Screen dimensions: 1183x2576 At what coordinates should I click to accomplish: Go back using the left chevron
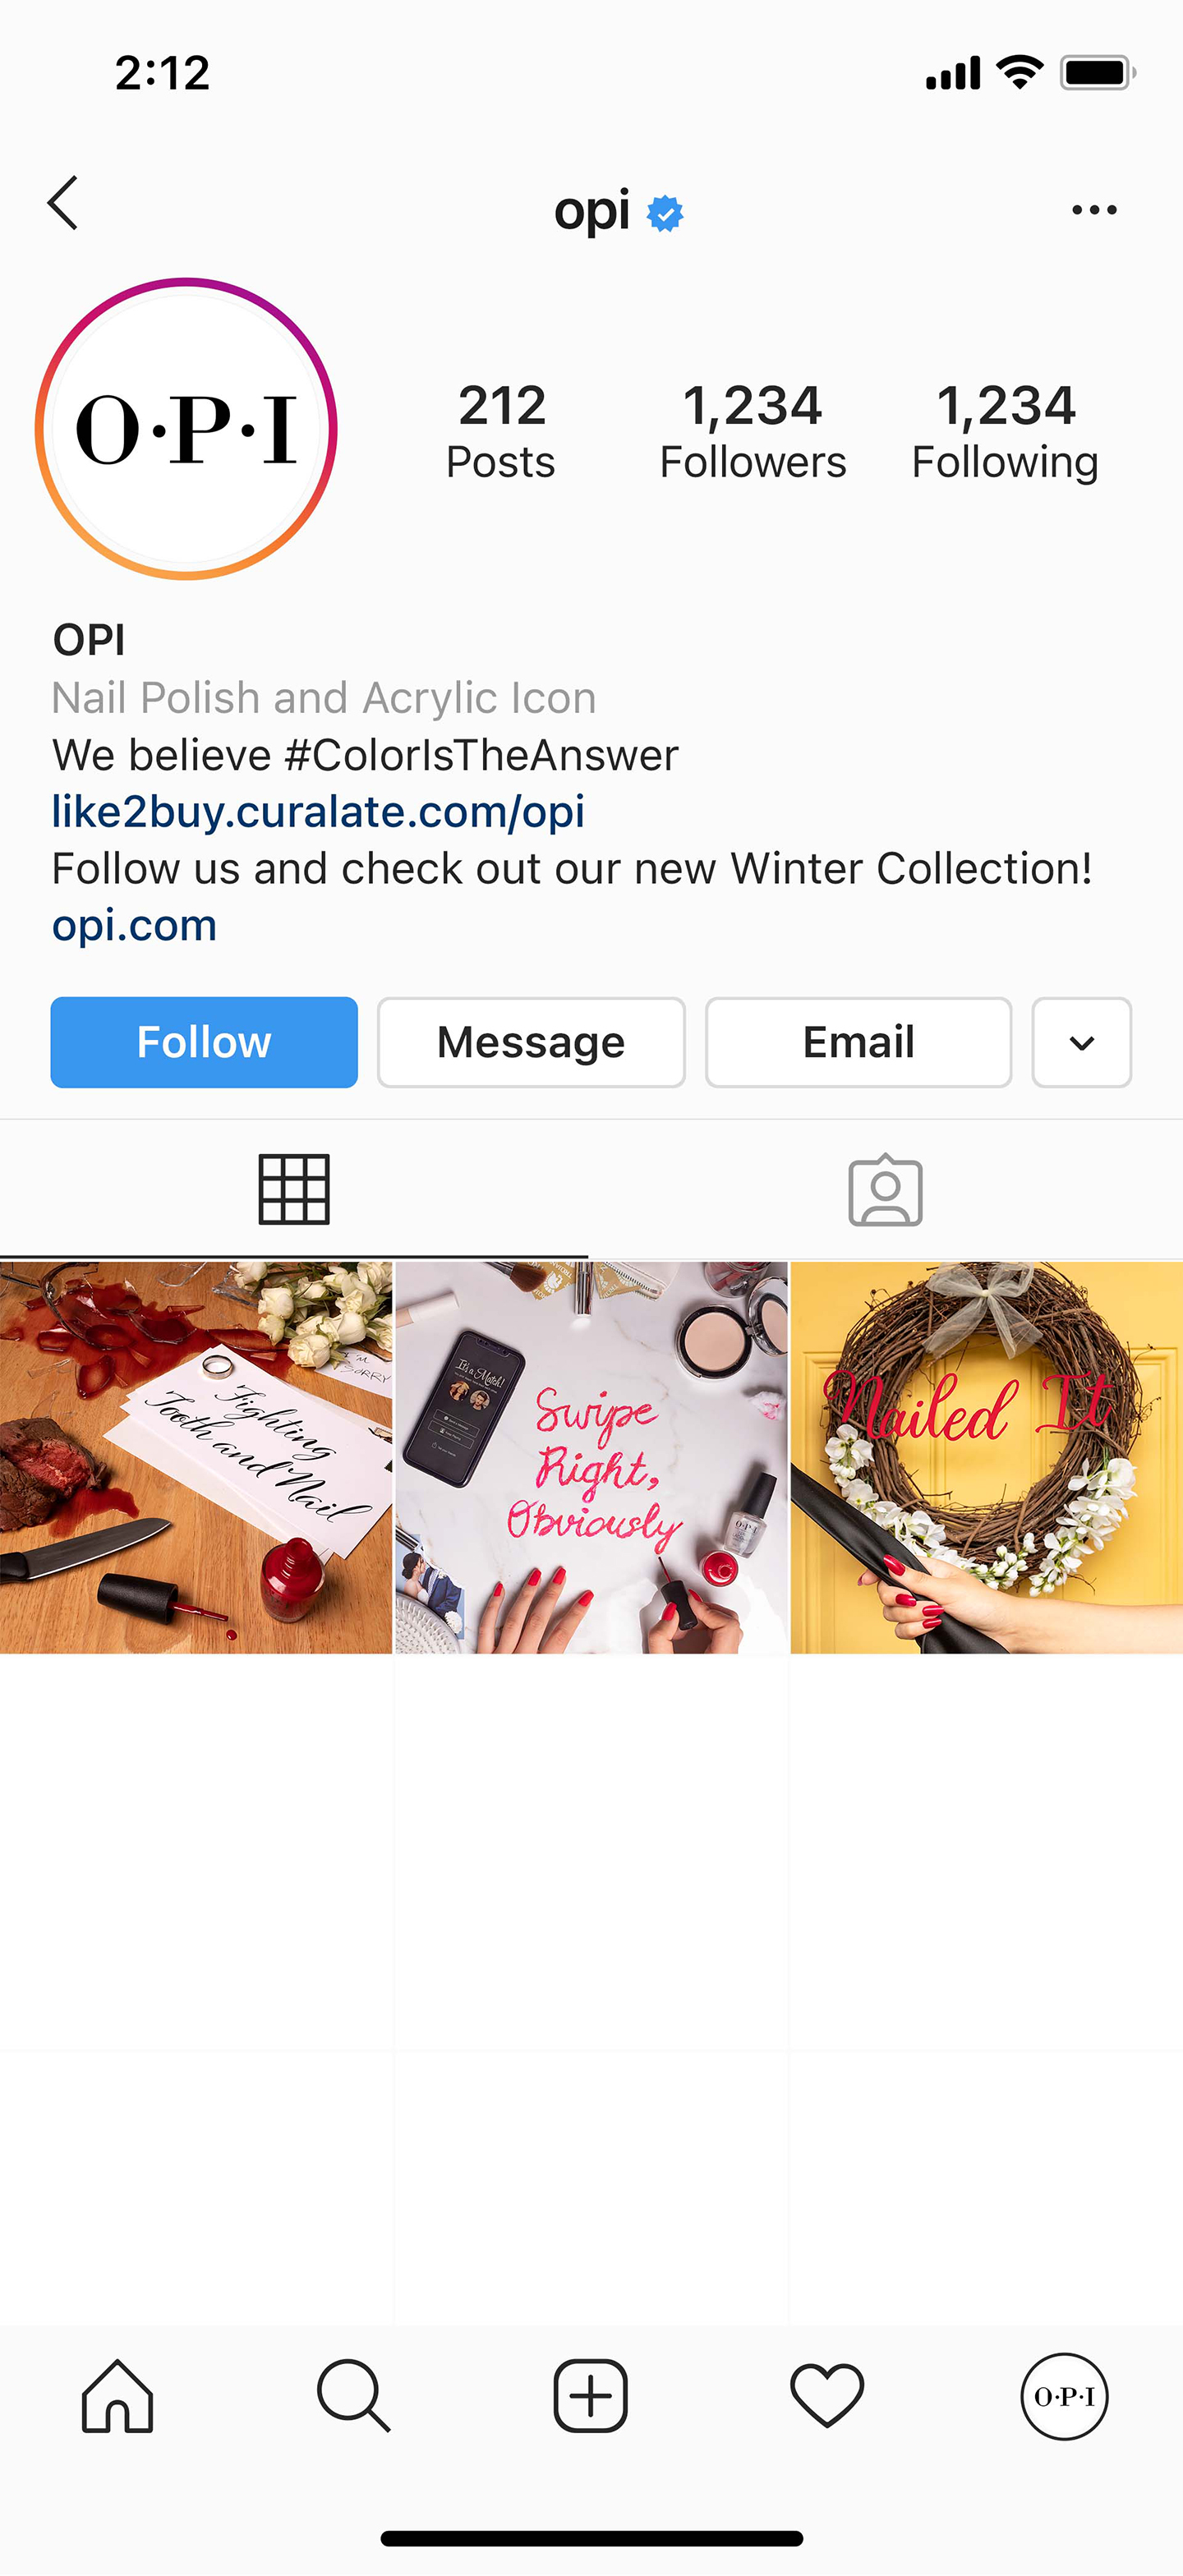[63, 204]
